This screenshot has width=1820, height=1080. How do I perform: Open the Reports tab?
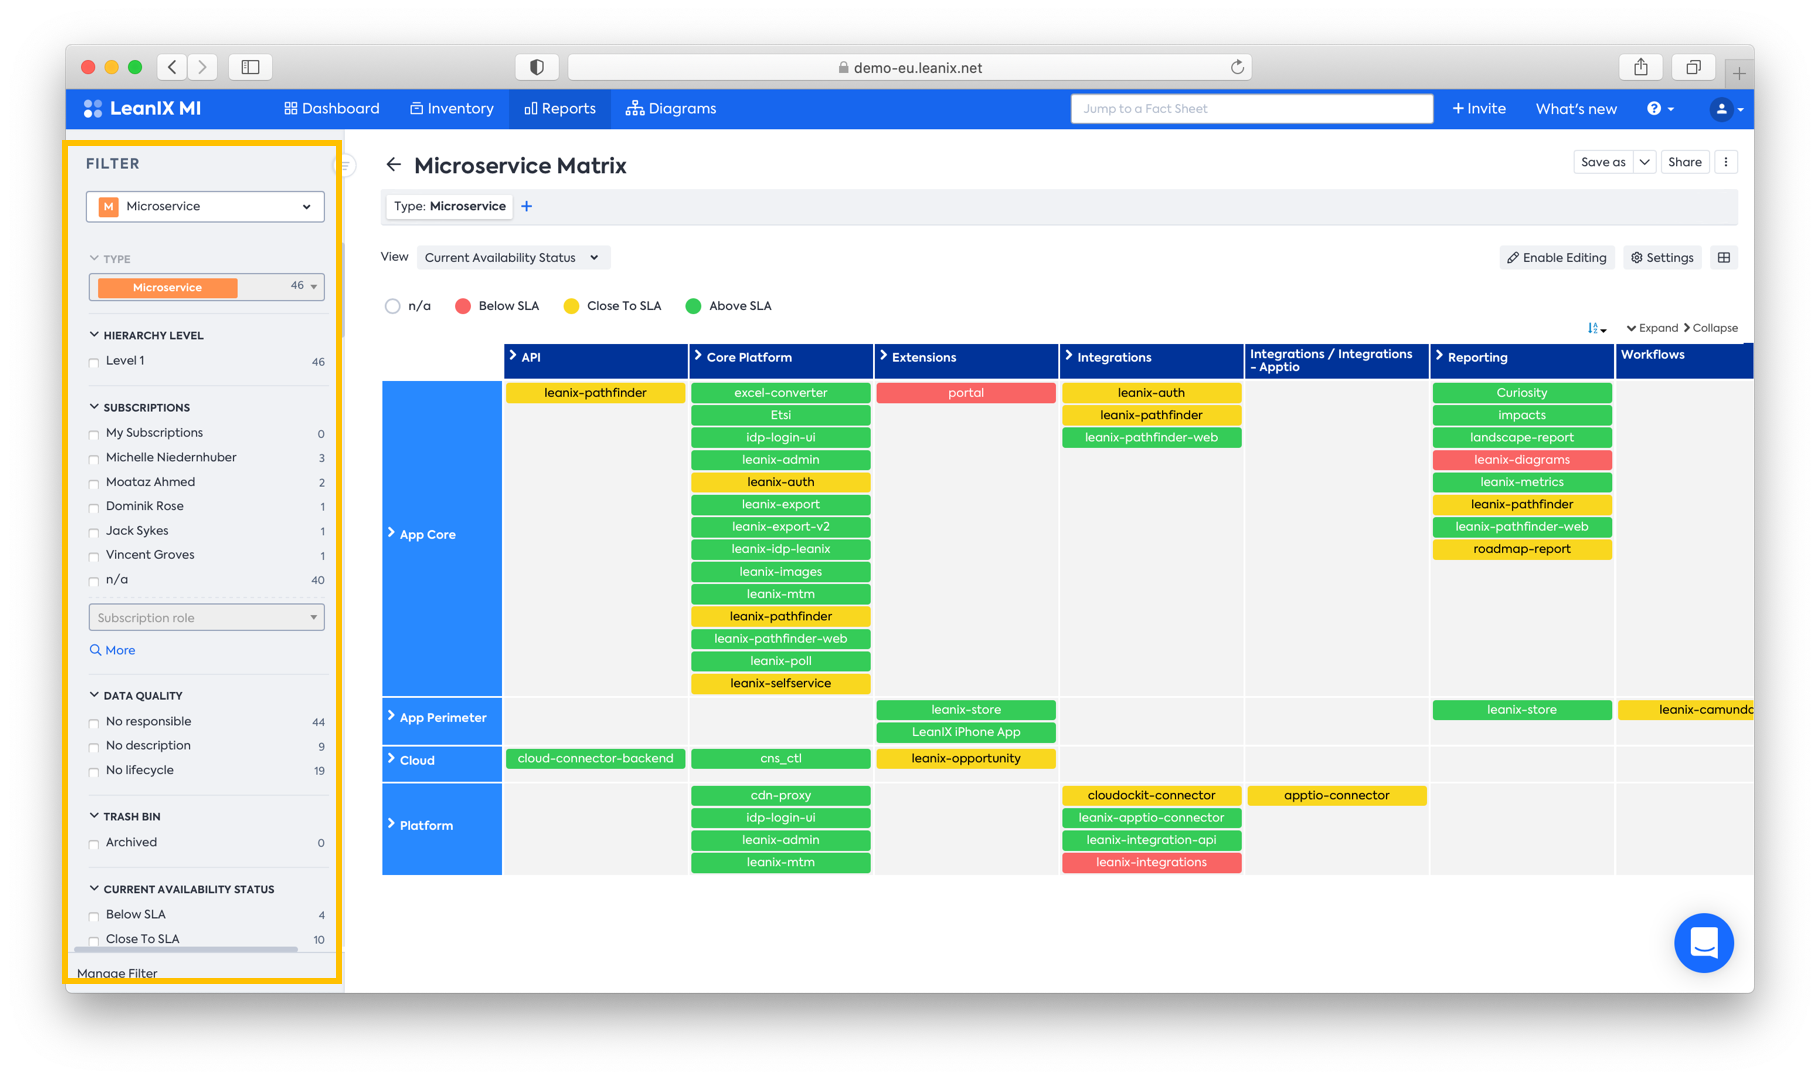pyautogui.click(x=560, y=108)
